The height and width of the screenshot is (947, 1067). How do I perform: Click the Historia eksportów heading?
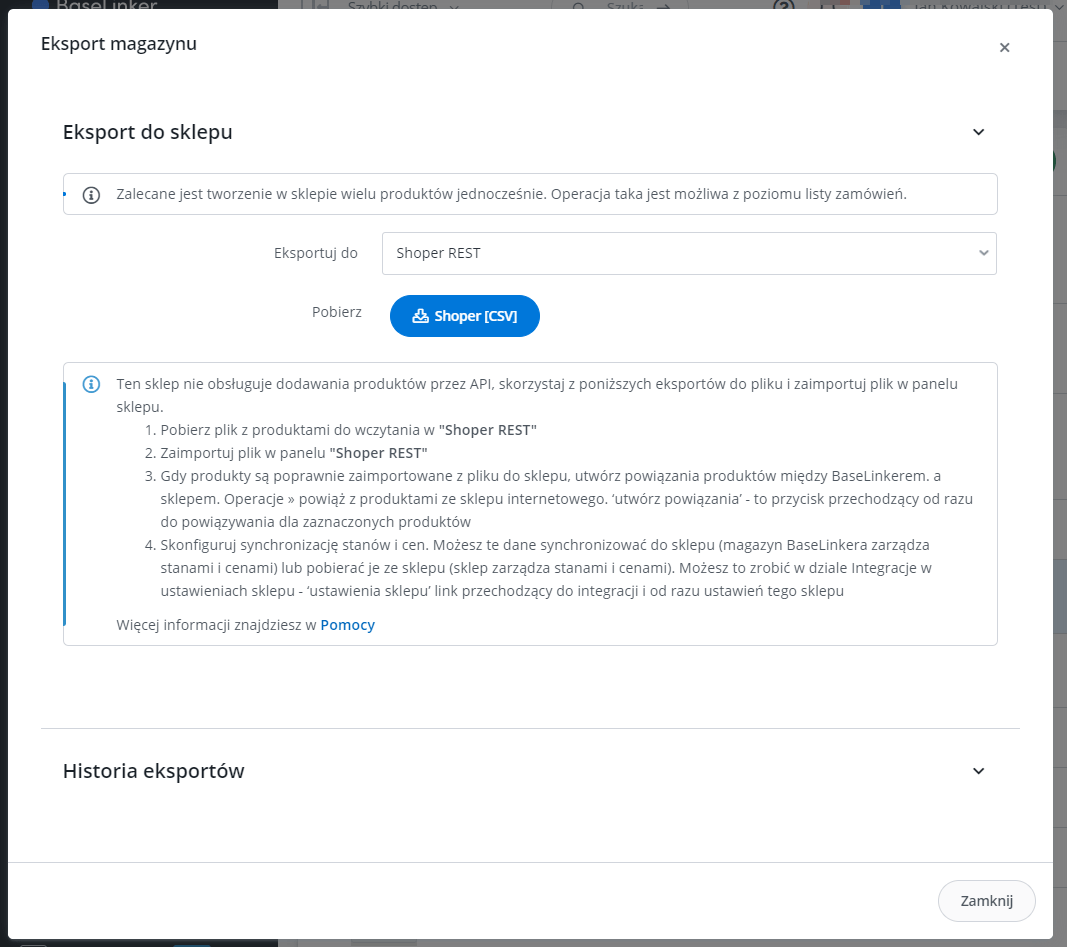[x=154, y=771]
